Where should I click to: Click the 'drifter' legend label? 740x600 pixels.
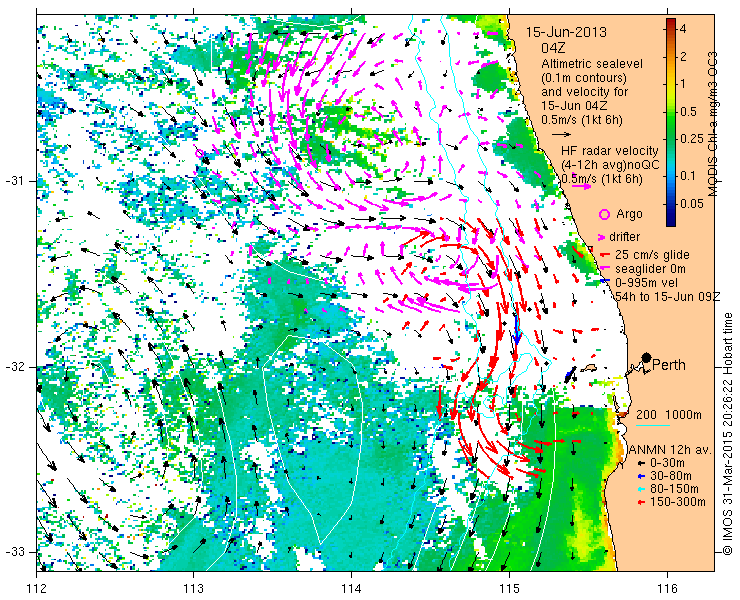click(x=624, y=237)
